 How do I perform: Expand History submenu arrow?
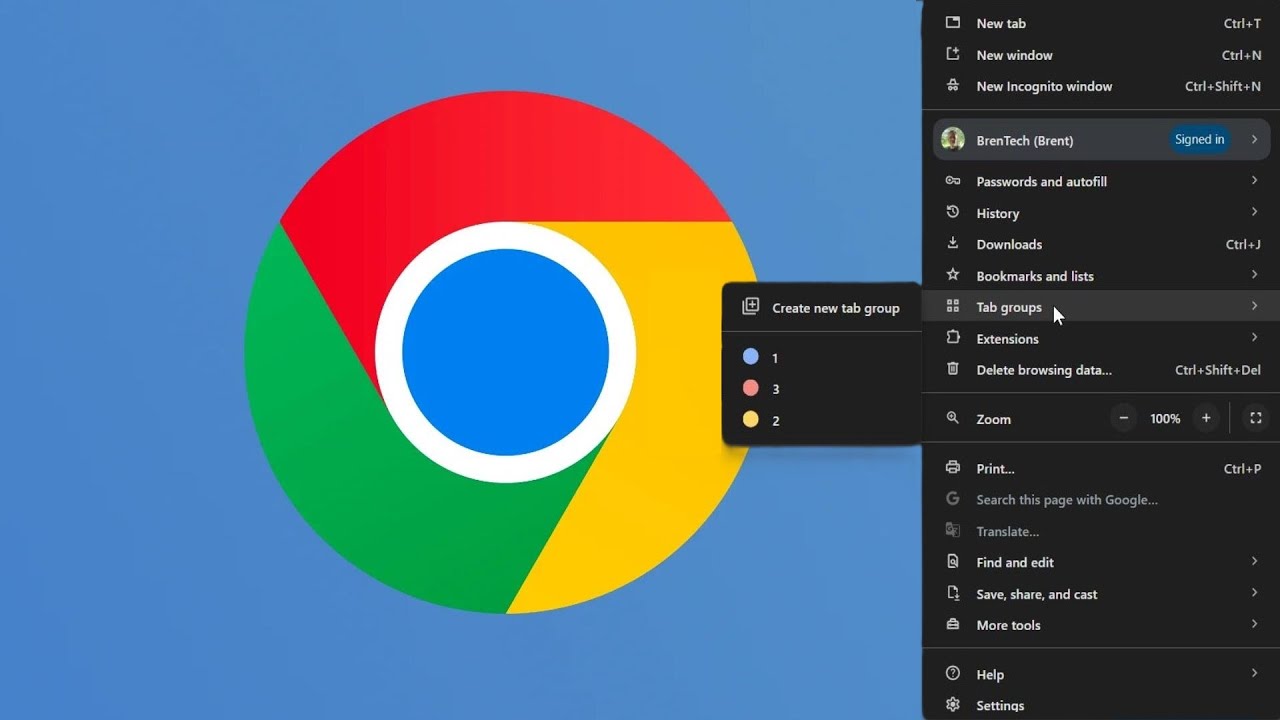[1254, 212]
